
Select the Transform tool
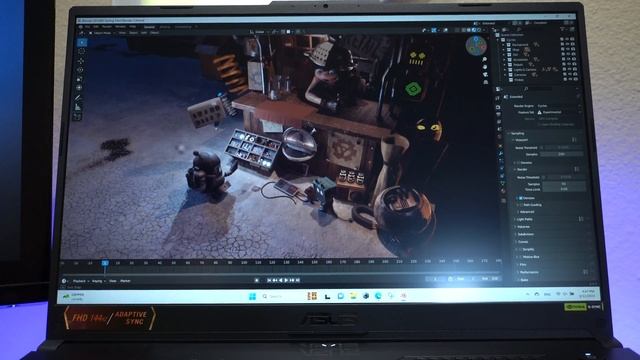coord(80,88)
